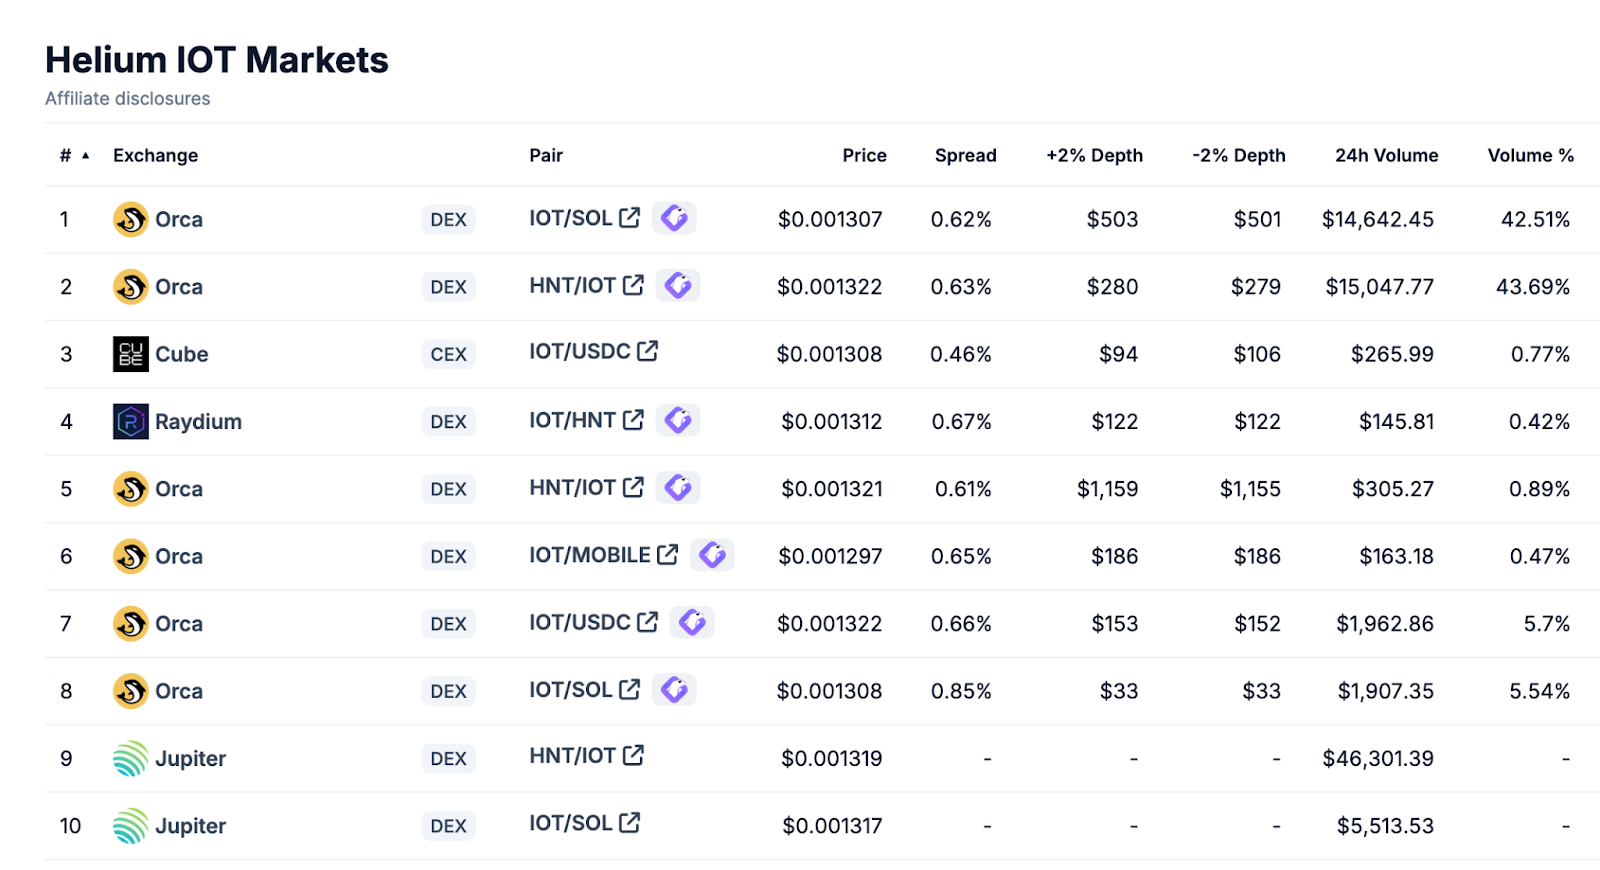Click purple gem badge beside IOT/MOBILE
Screen dimensions: 1600x870
pos(712,554)
